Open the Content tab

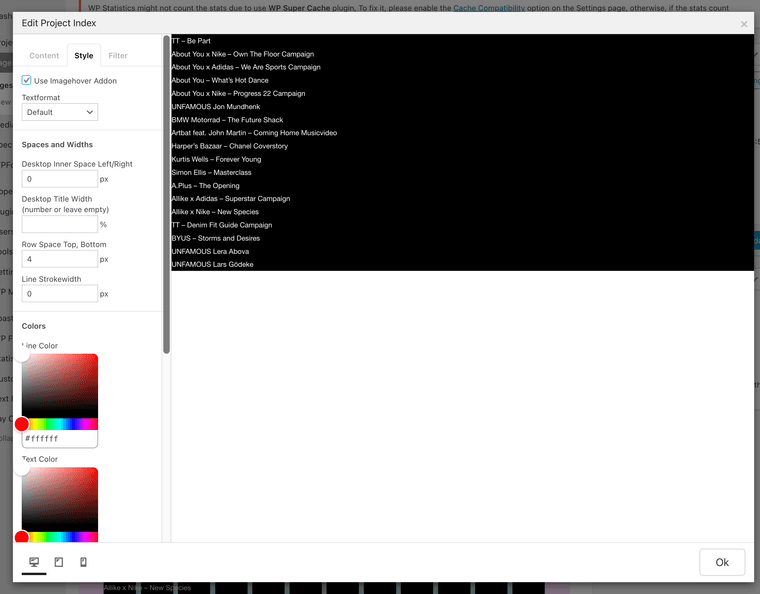pos(44,56)
